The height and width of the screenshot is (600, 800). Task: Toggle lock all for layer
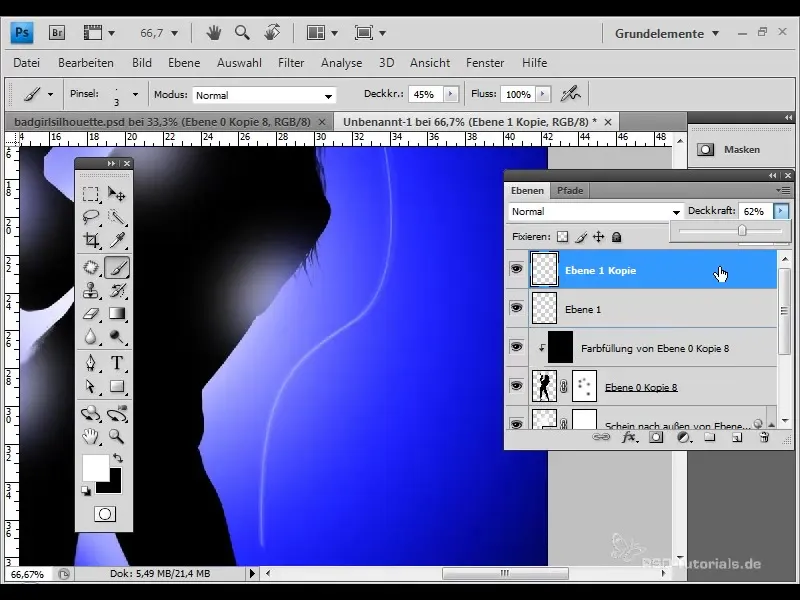pos(616,237)
